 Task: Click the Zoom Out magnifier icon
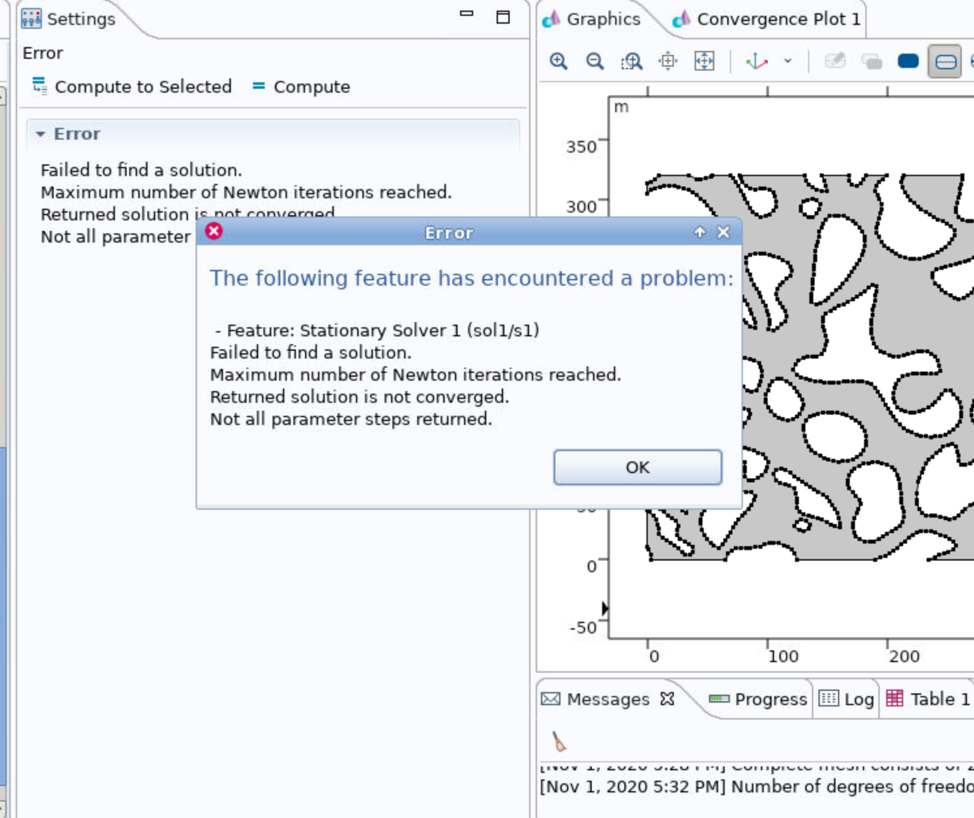pyautogui.click(x=595, y=62)
